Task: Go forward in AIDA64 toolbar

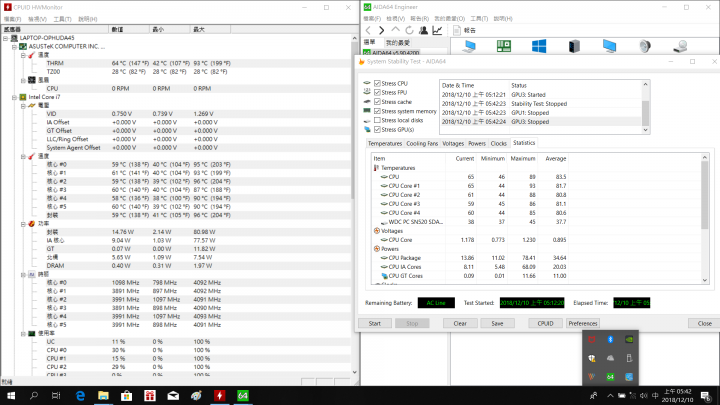Action: pyautogui.click(x=382, y=30)
